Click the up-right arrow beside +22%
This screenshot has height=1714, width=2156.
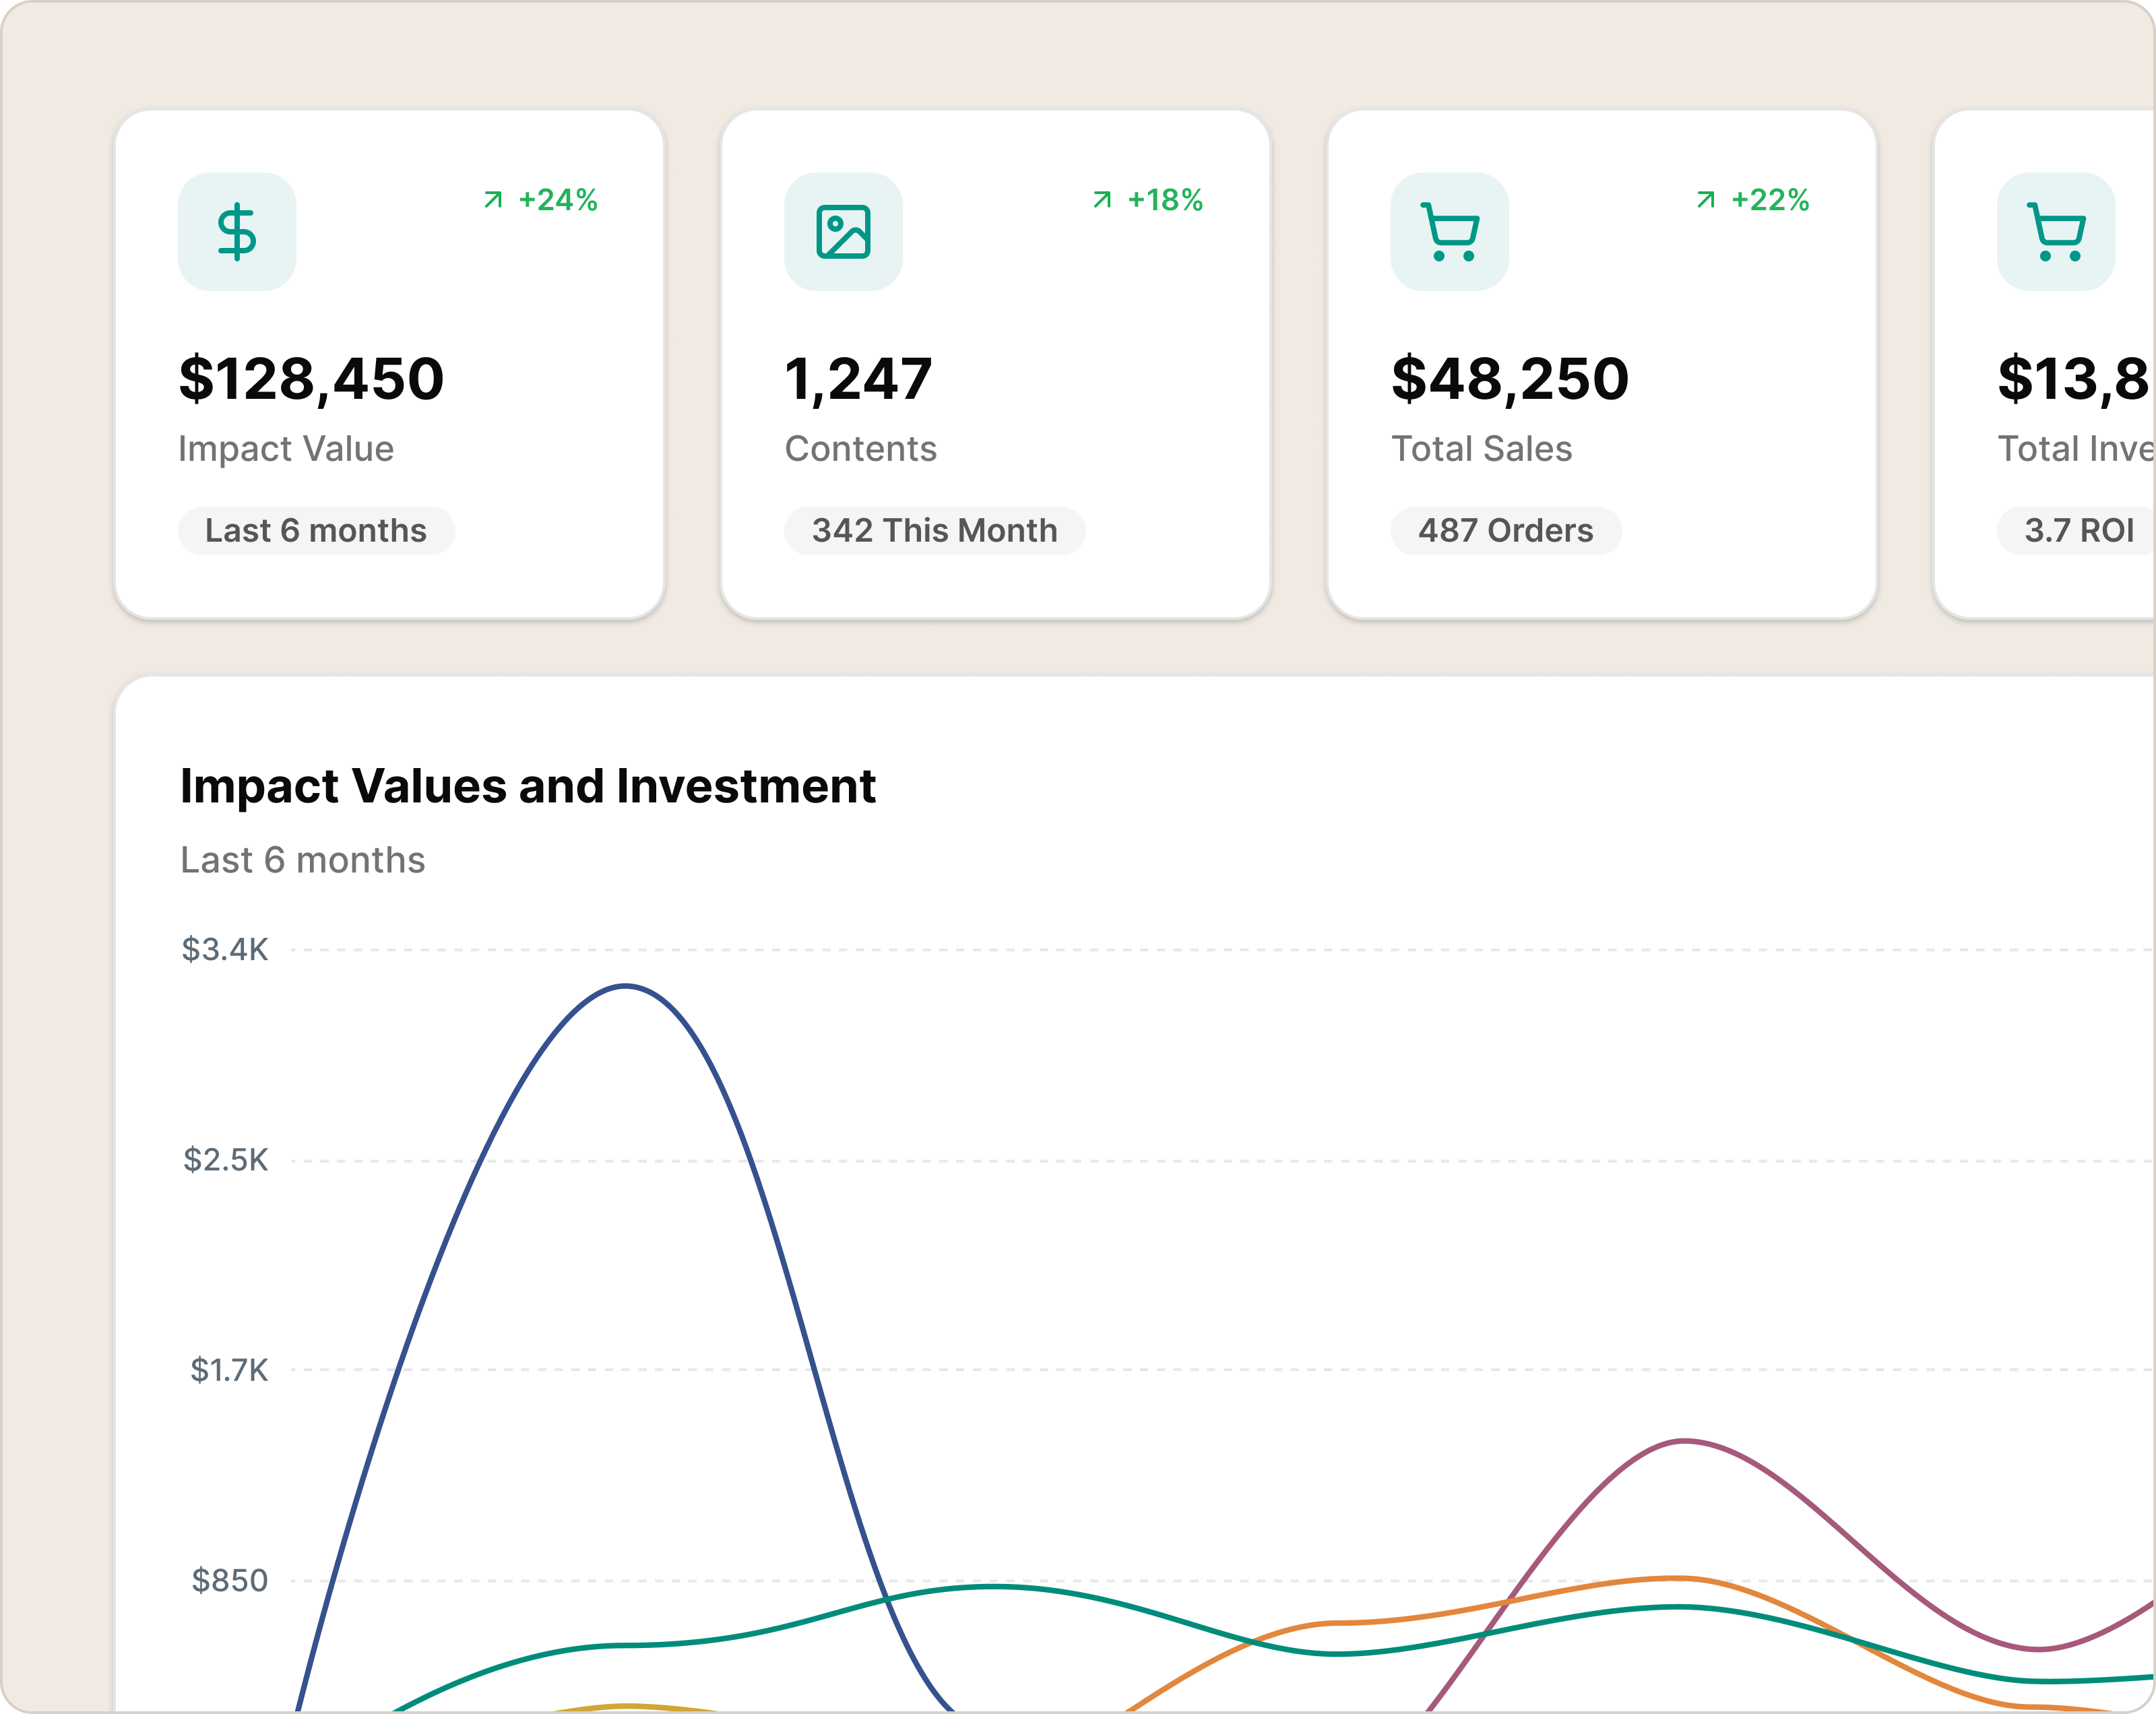[1706, 200]
